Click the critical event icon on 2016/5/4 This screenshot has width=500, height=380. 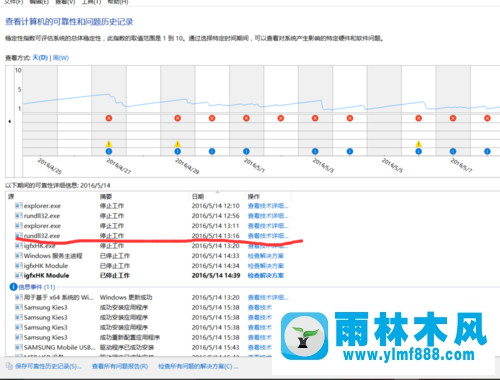click(350, 118)
